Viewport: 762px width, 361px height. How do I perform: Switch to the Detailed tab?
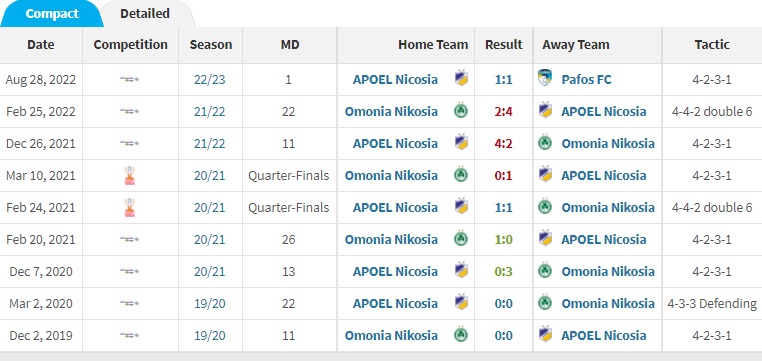click(145, 14)
